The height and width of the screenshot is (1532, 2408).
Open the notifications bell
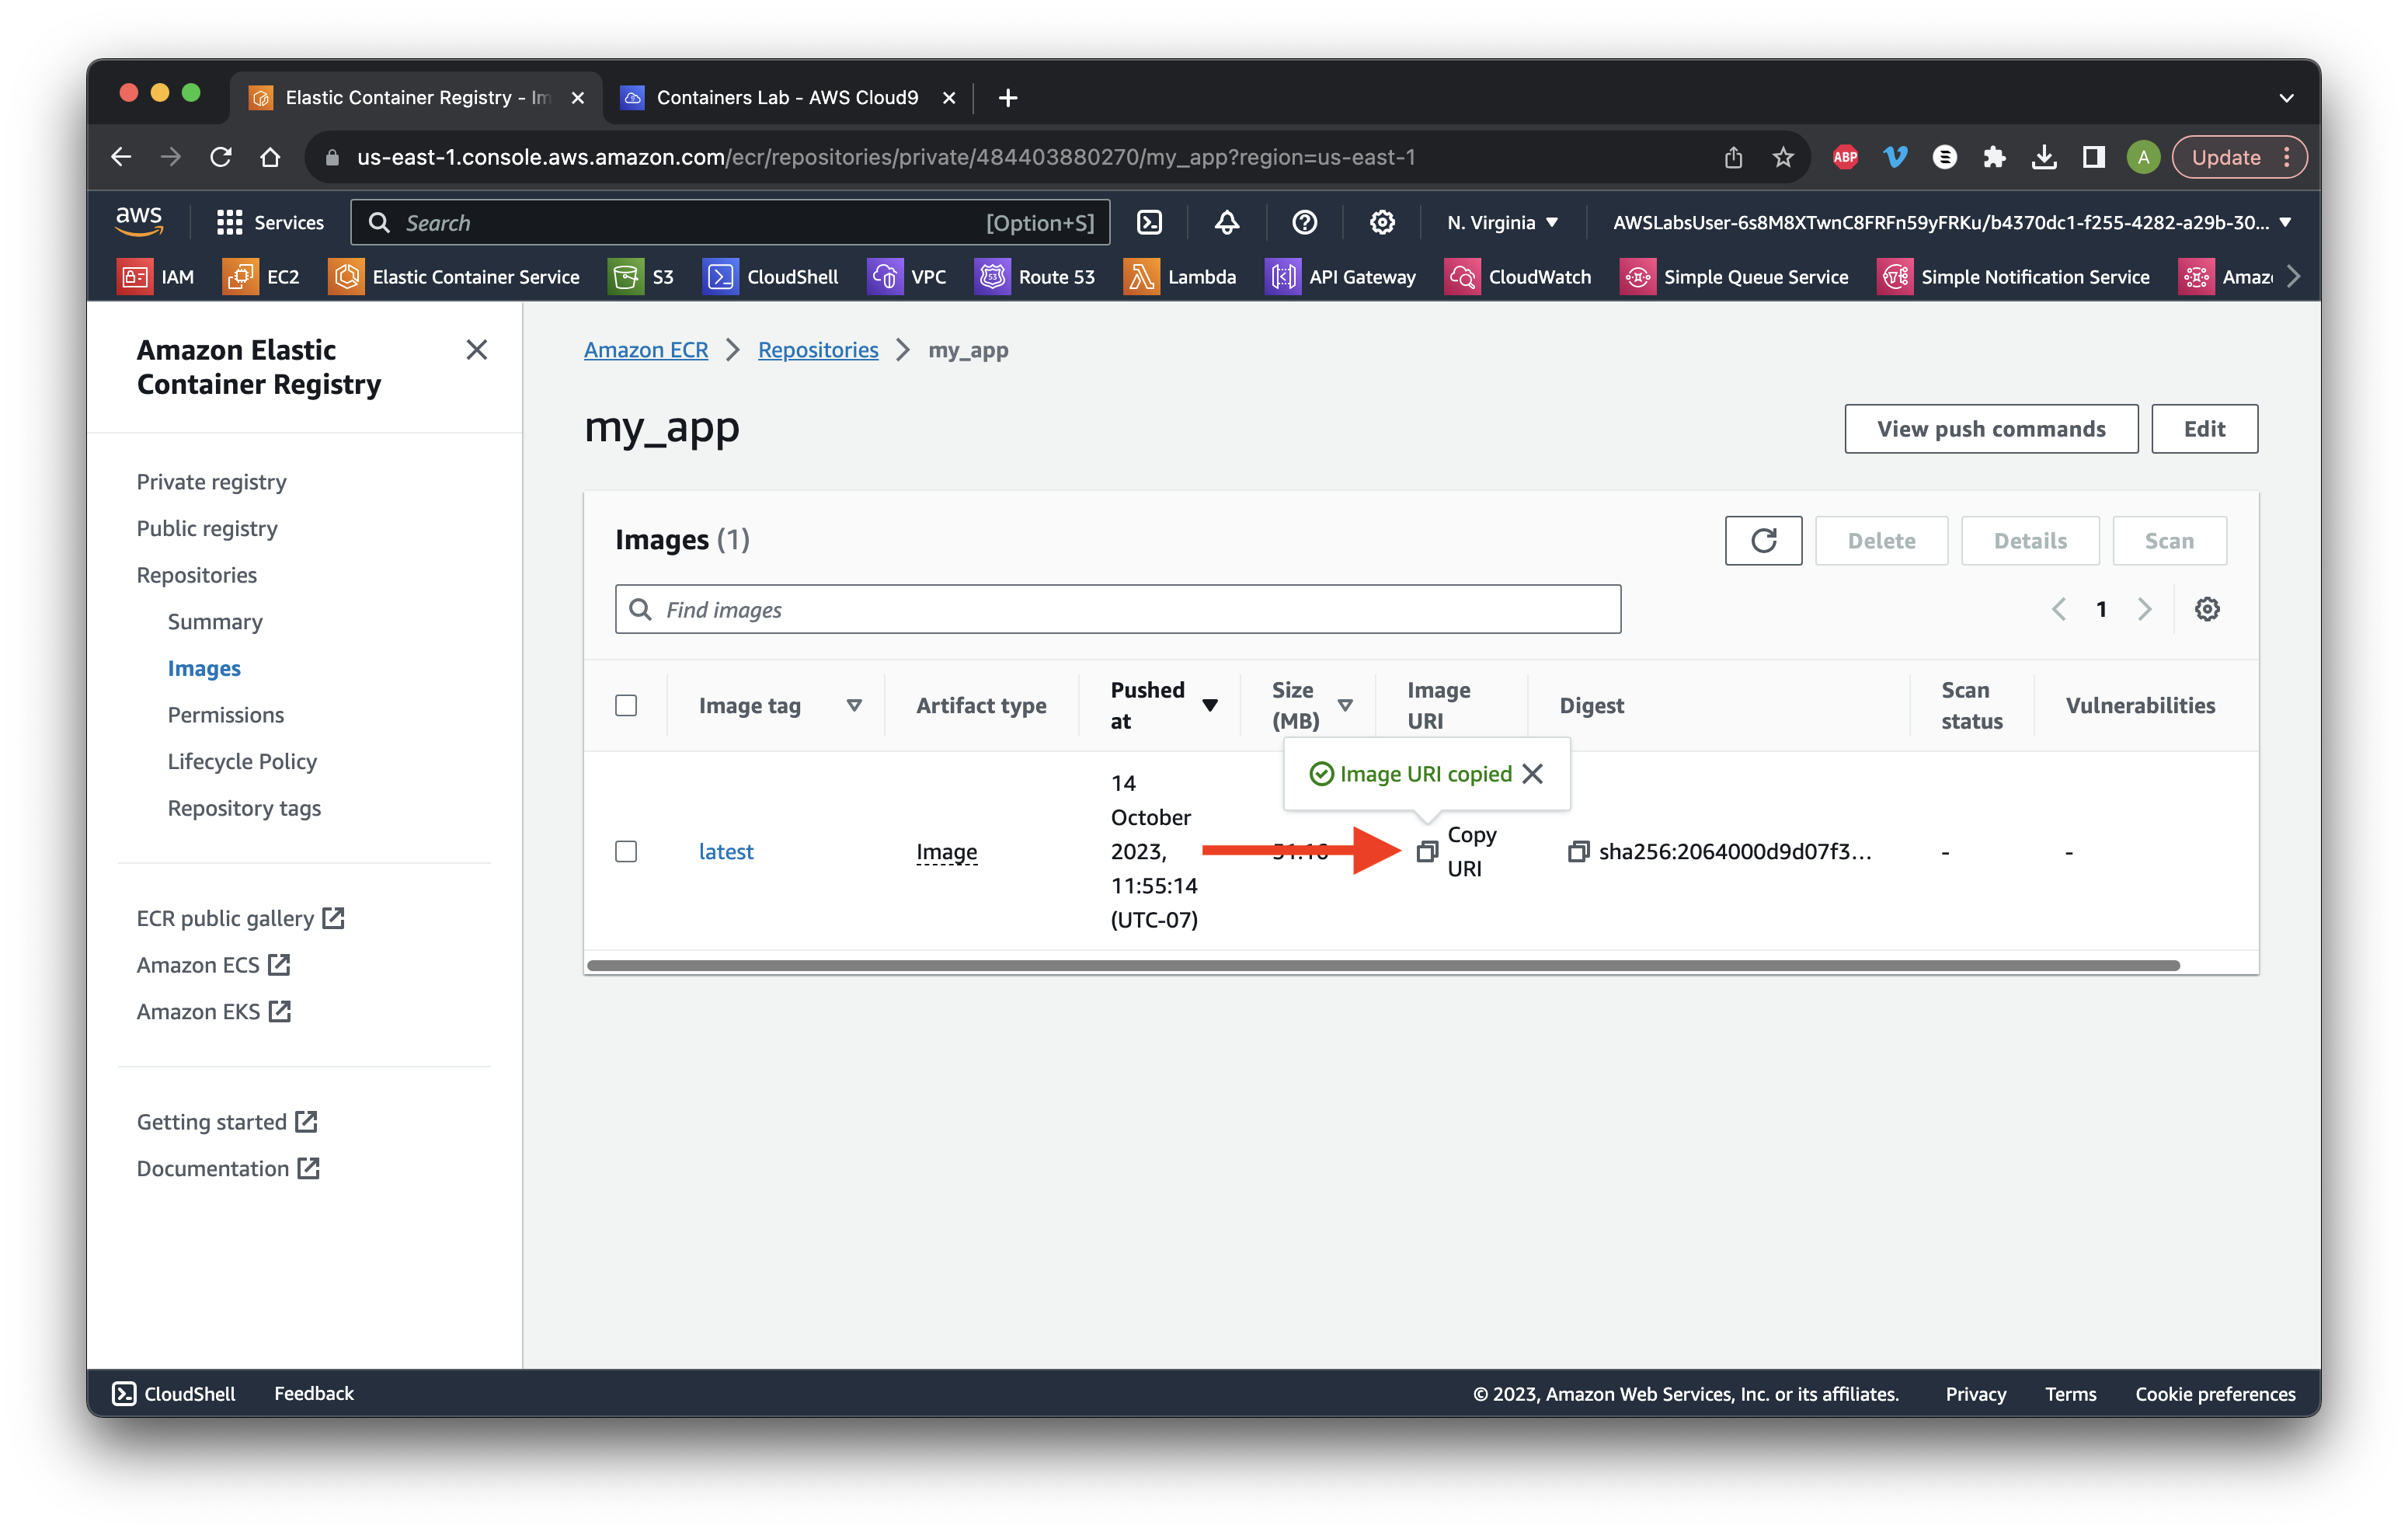(1227, 222)
